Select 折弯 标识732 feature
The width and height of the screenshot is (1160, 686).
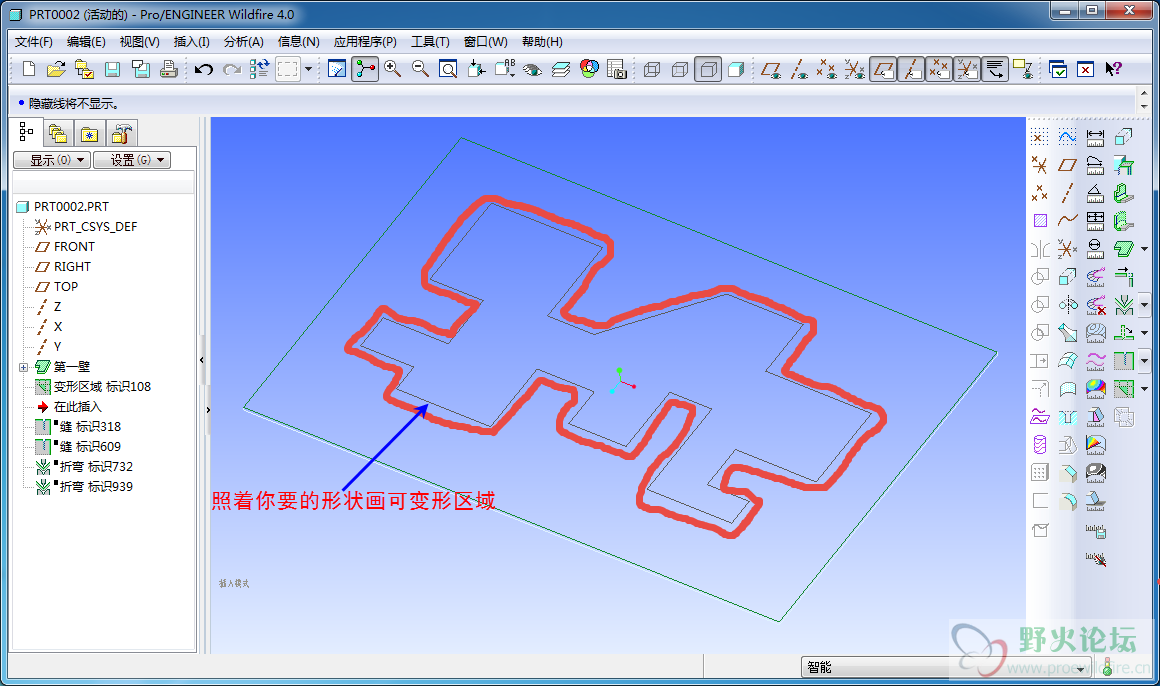coord(96,466)
